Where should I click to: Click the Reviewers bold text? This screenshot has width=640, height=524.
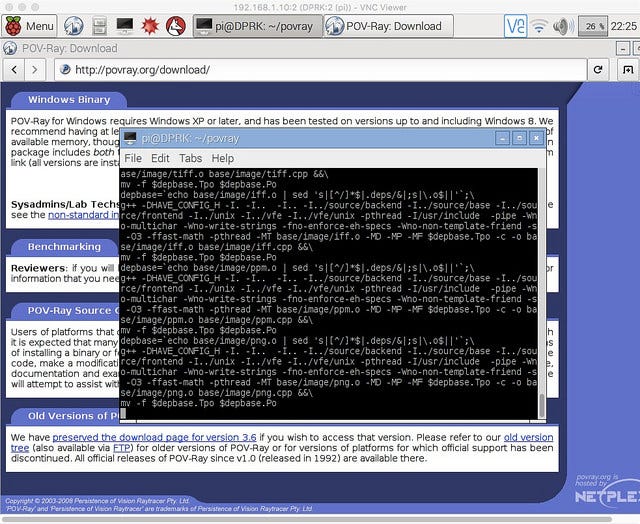pos(38,268)
